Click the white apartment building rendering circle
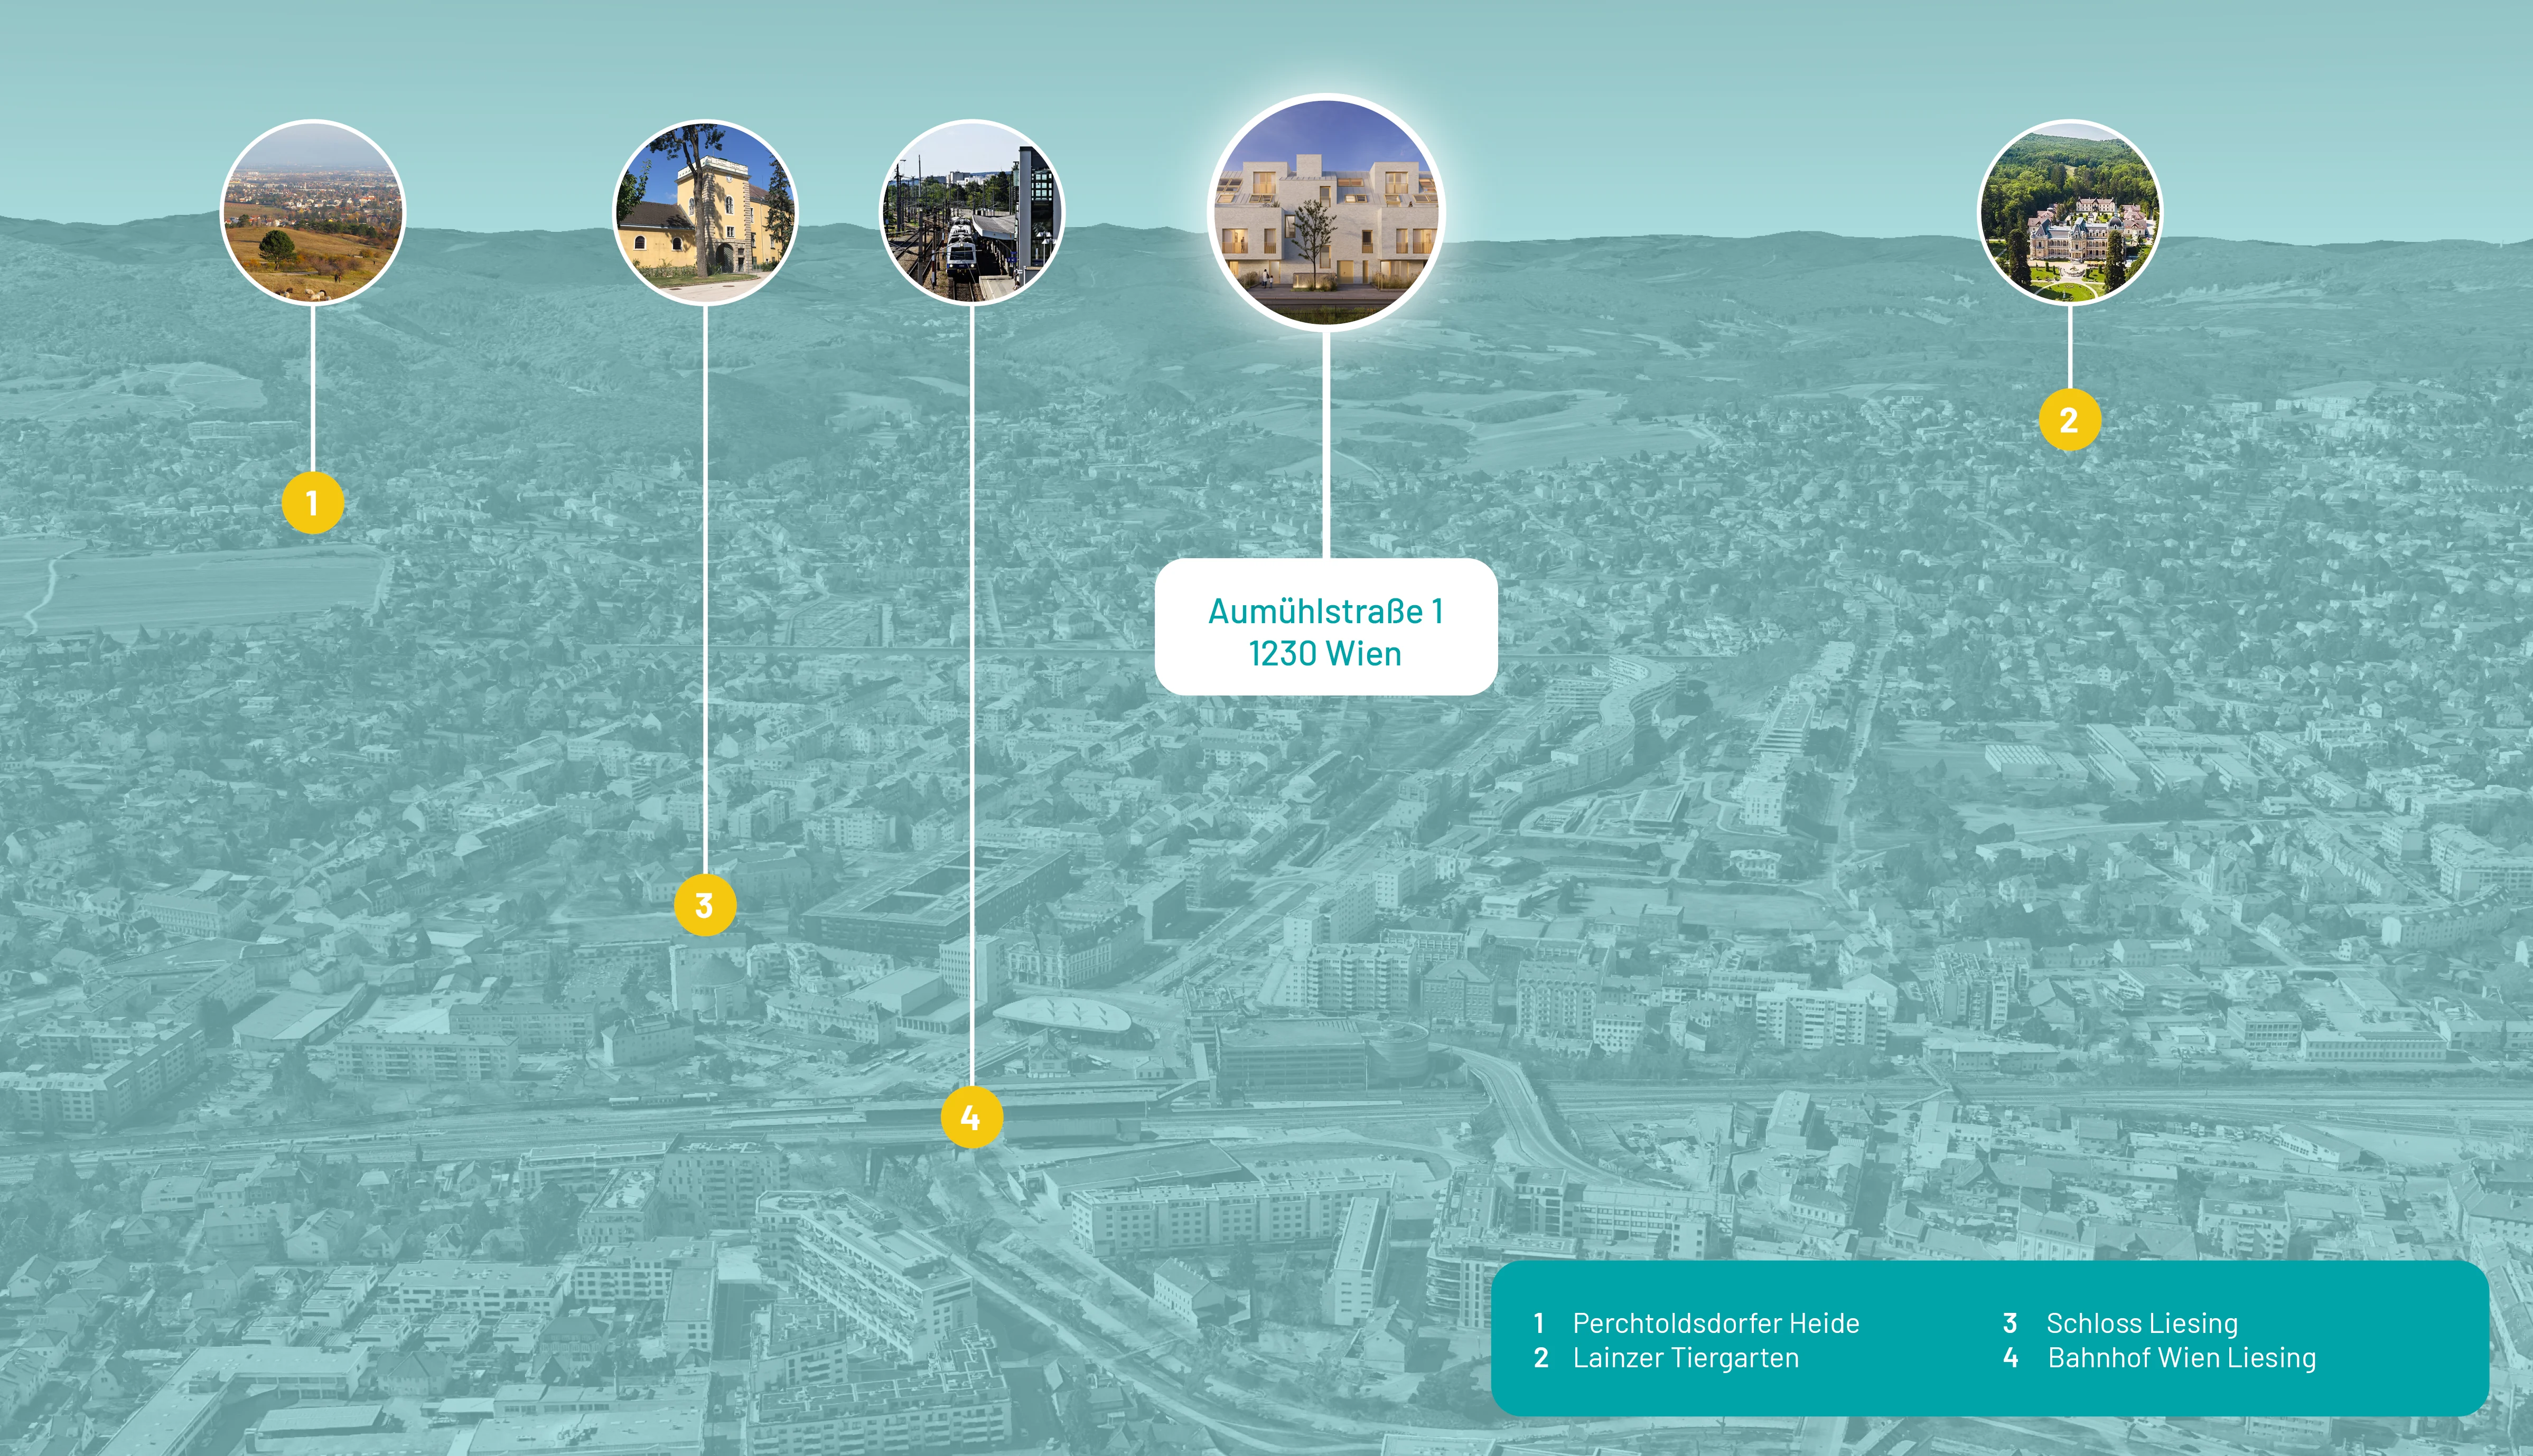The image size is (2533, 1456). (x=1326, y=212)
